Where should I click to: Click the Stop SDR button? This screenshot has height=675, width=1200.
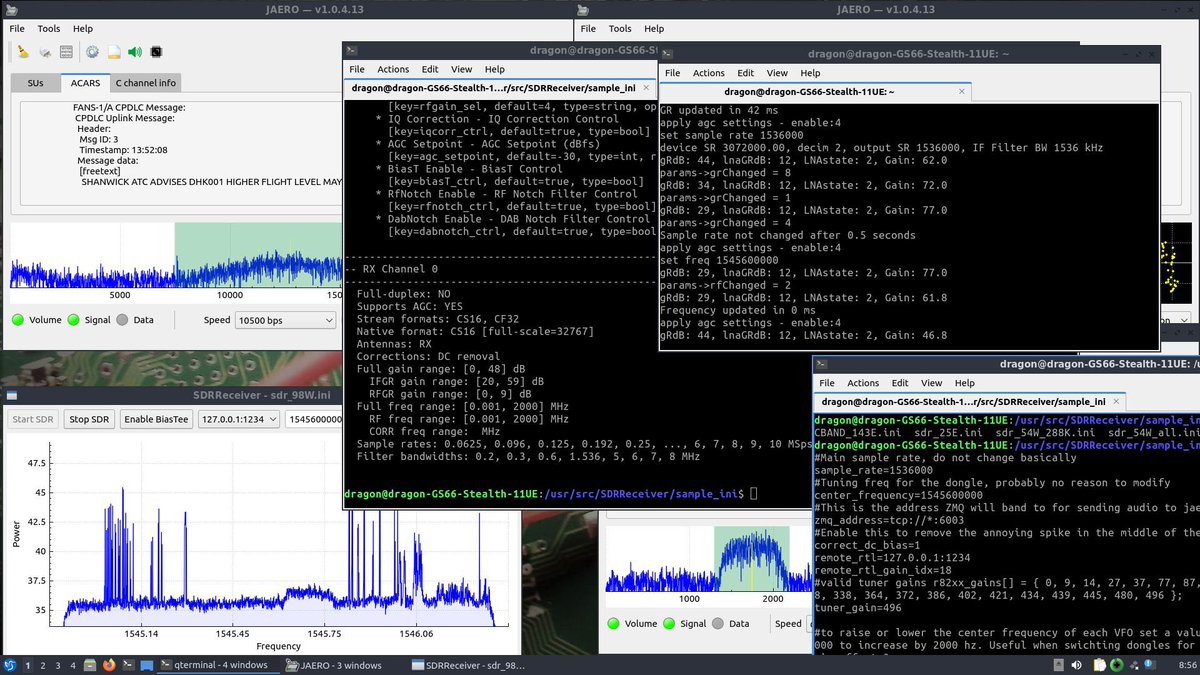click(88, 420)
